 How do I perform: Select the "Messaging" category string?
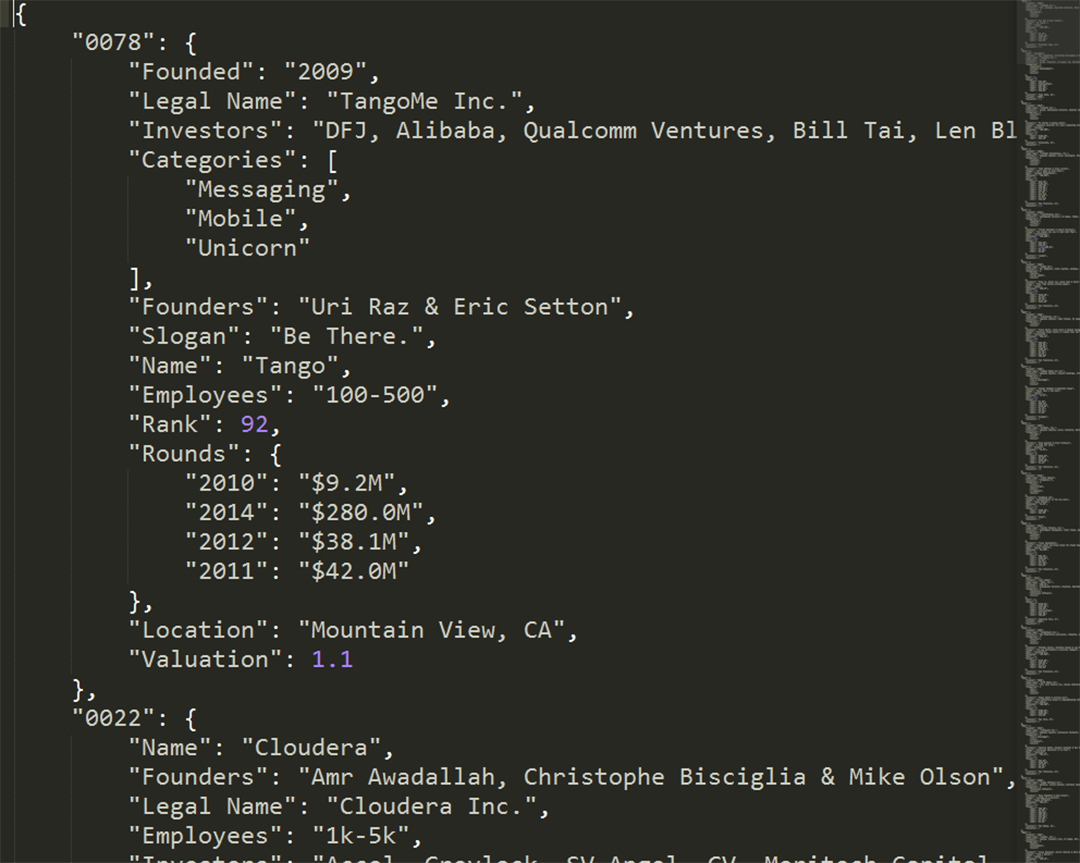(x=262, y=189)
